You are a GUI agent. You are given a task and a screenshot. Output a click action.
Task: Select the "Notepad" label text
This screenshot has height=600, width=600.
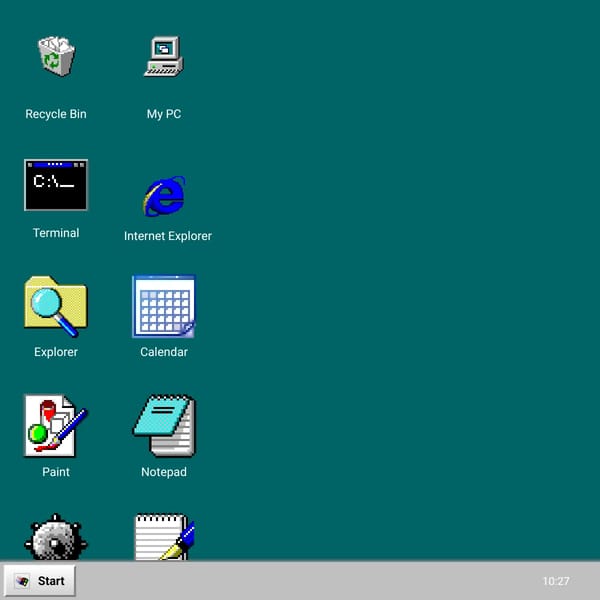[164, 472]
